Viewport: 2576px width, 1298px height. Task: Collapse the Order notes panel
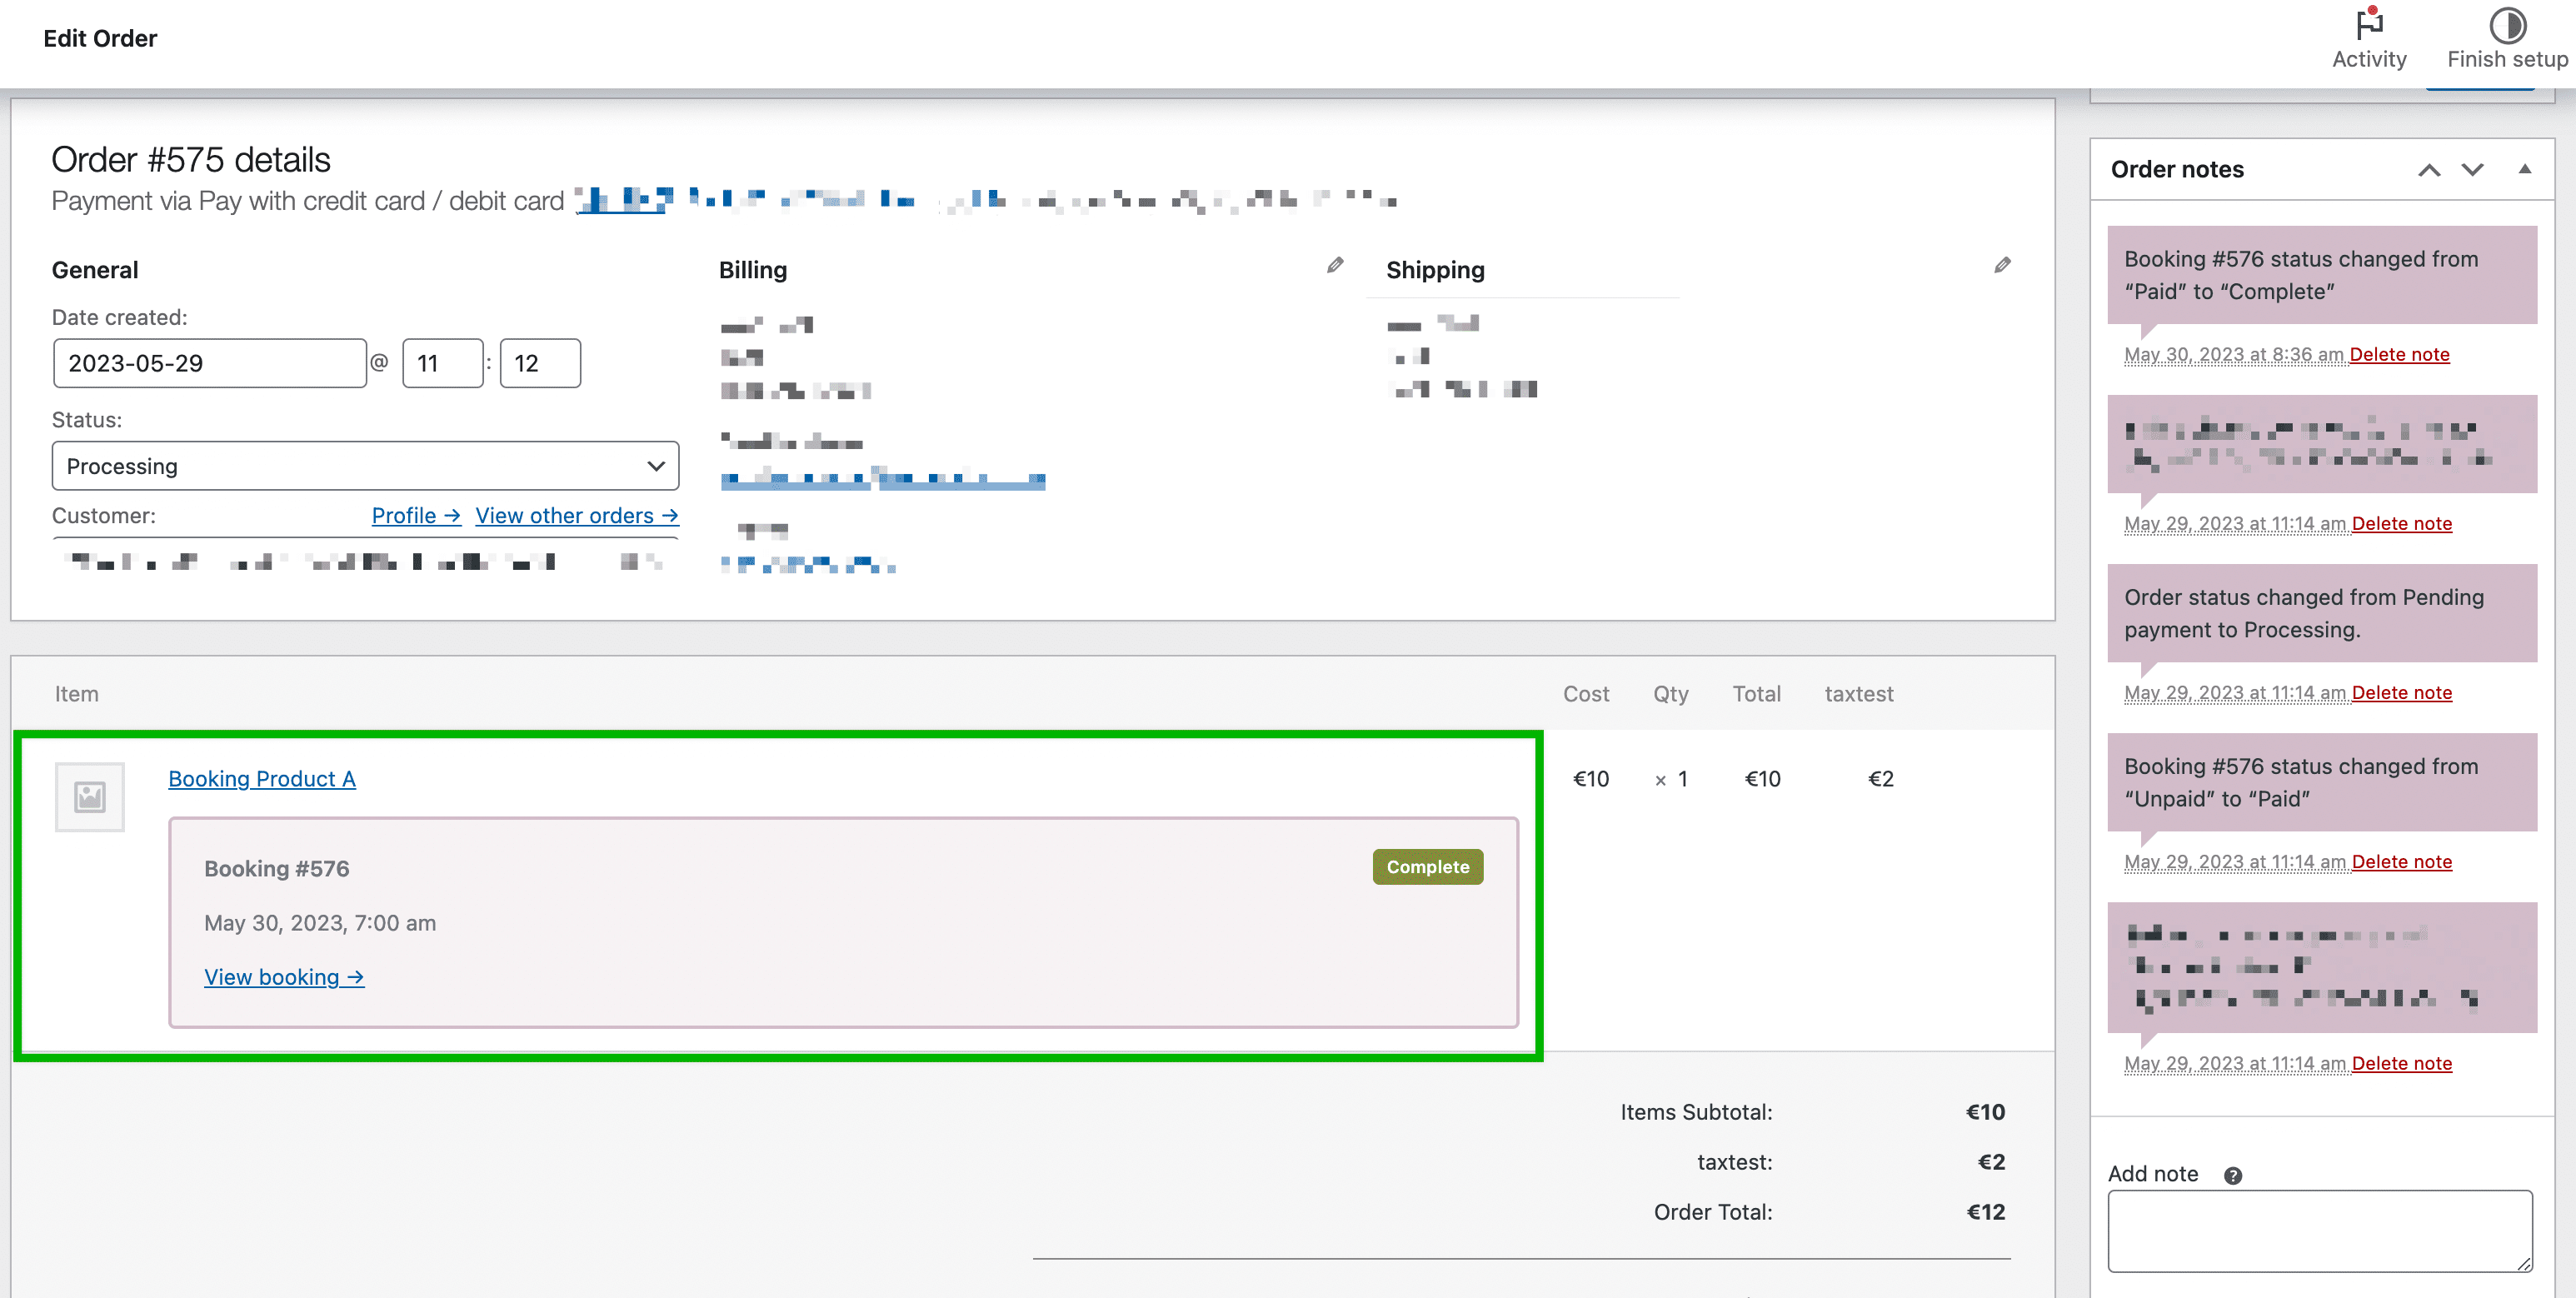2525,170
